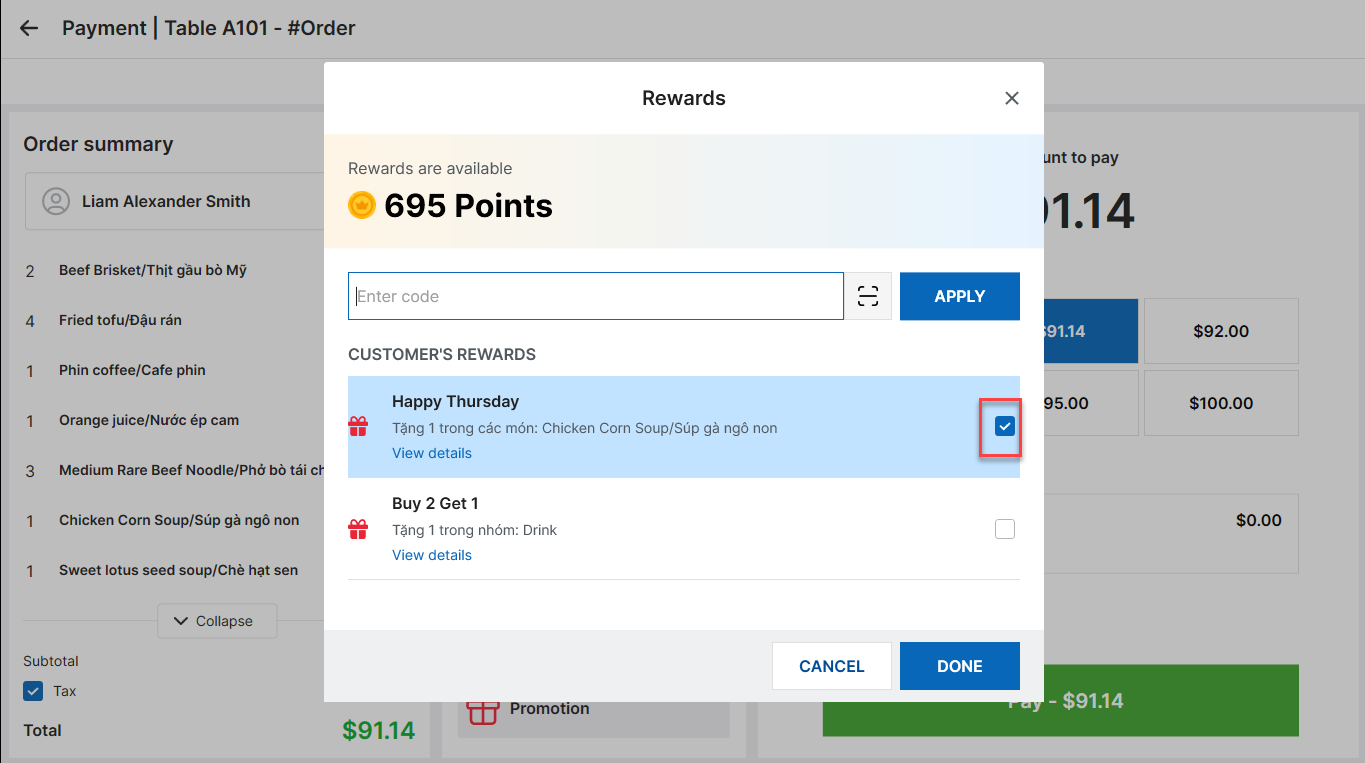
Task: Close the Rewards dialog with X
Action: click(x=1012, y=98)
